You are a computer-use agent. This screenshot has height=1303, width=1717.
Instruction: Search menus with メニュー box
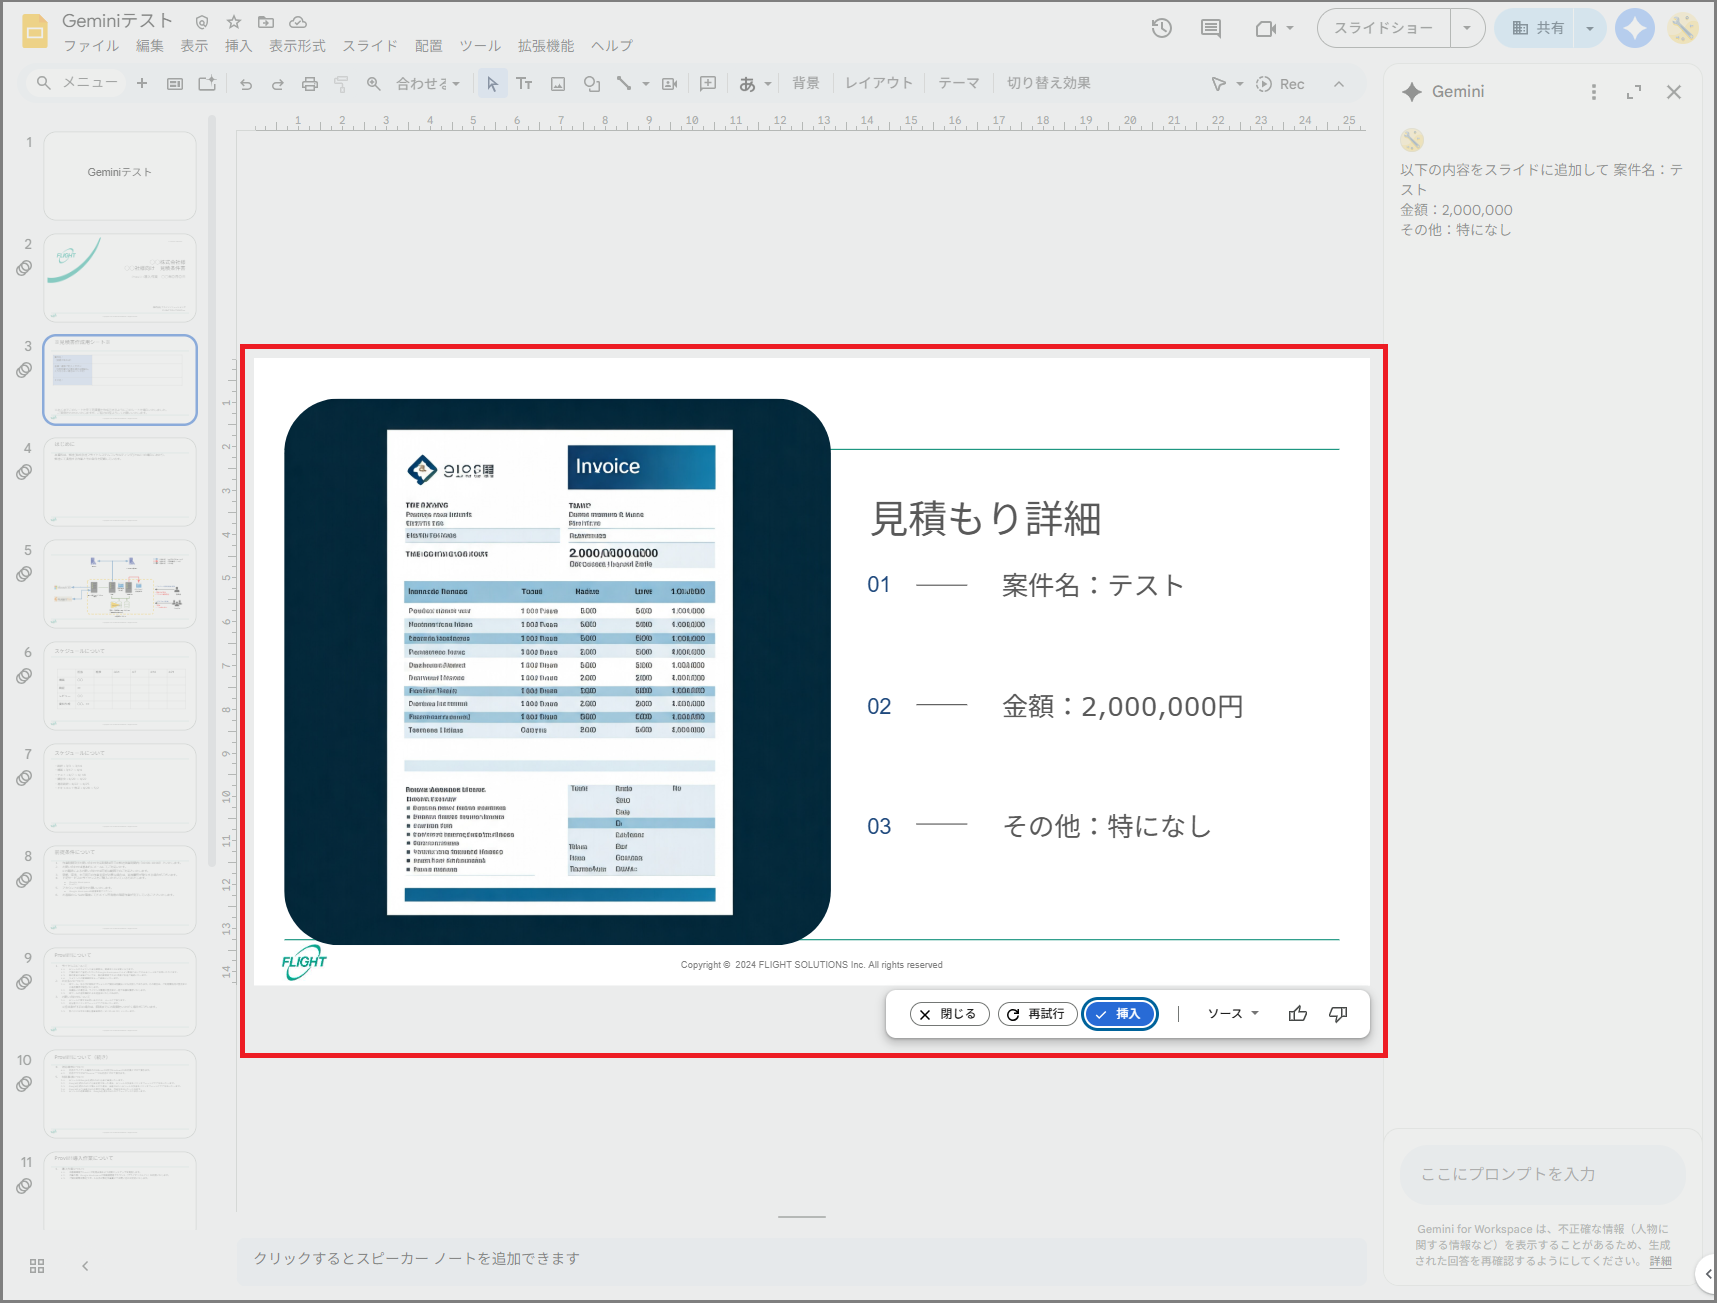coord(77,84)
